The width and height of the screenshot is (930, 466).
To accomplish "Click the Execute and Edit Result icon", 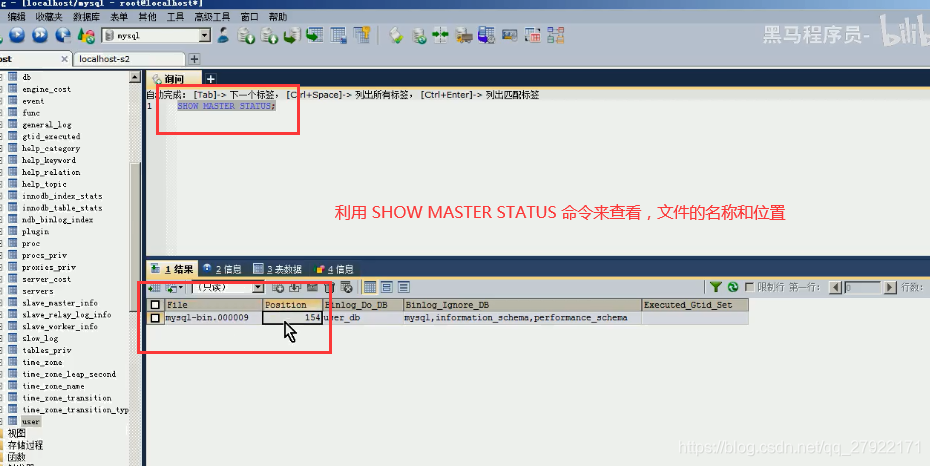I will (63, 36).
